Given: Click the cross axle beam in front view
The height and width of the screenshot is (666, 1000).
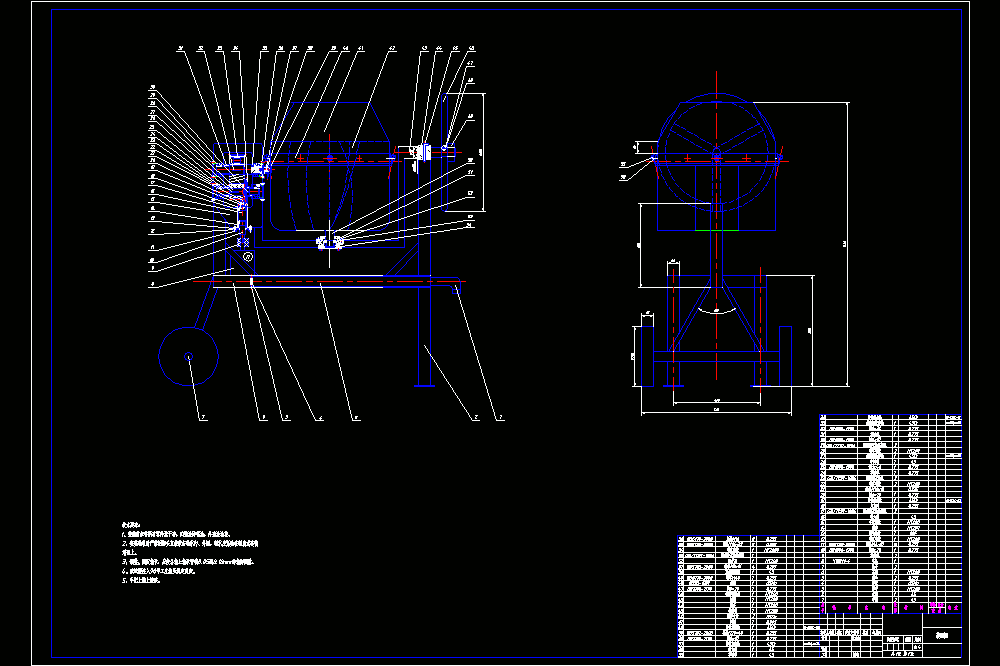Looking at the screenshot, I should (x=716, y=356).
